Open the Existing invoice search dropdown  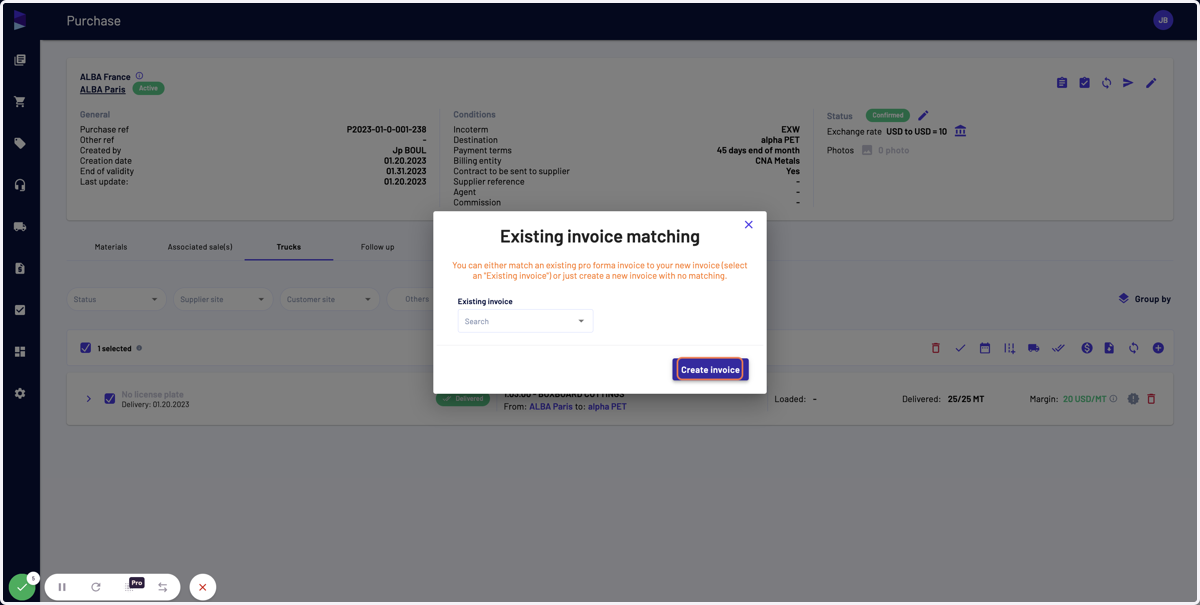tap(525, 321)
